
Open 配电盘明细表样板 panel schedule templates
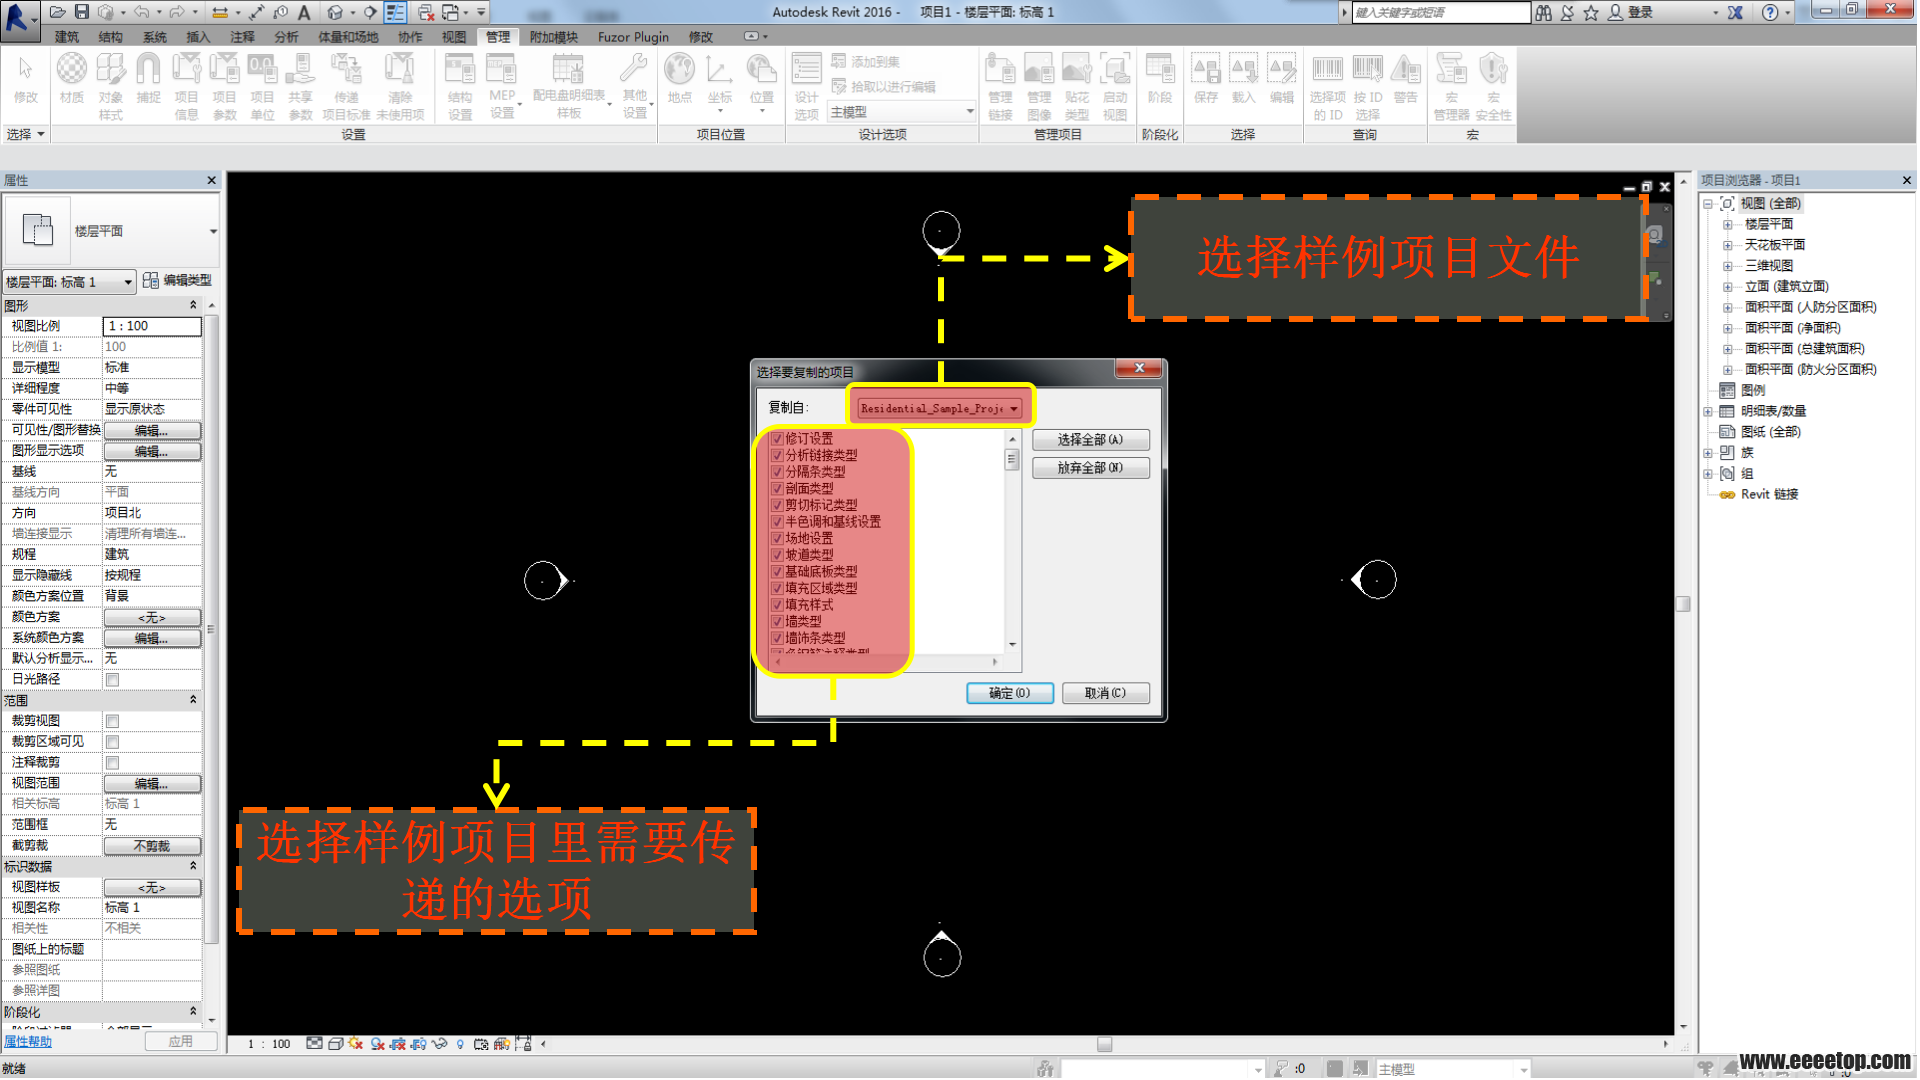pyautogui.click(x=569, y=86)
